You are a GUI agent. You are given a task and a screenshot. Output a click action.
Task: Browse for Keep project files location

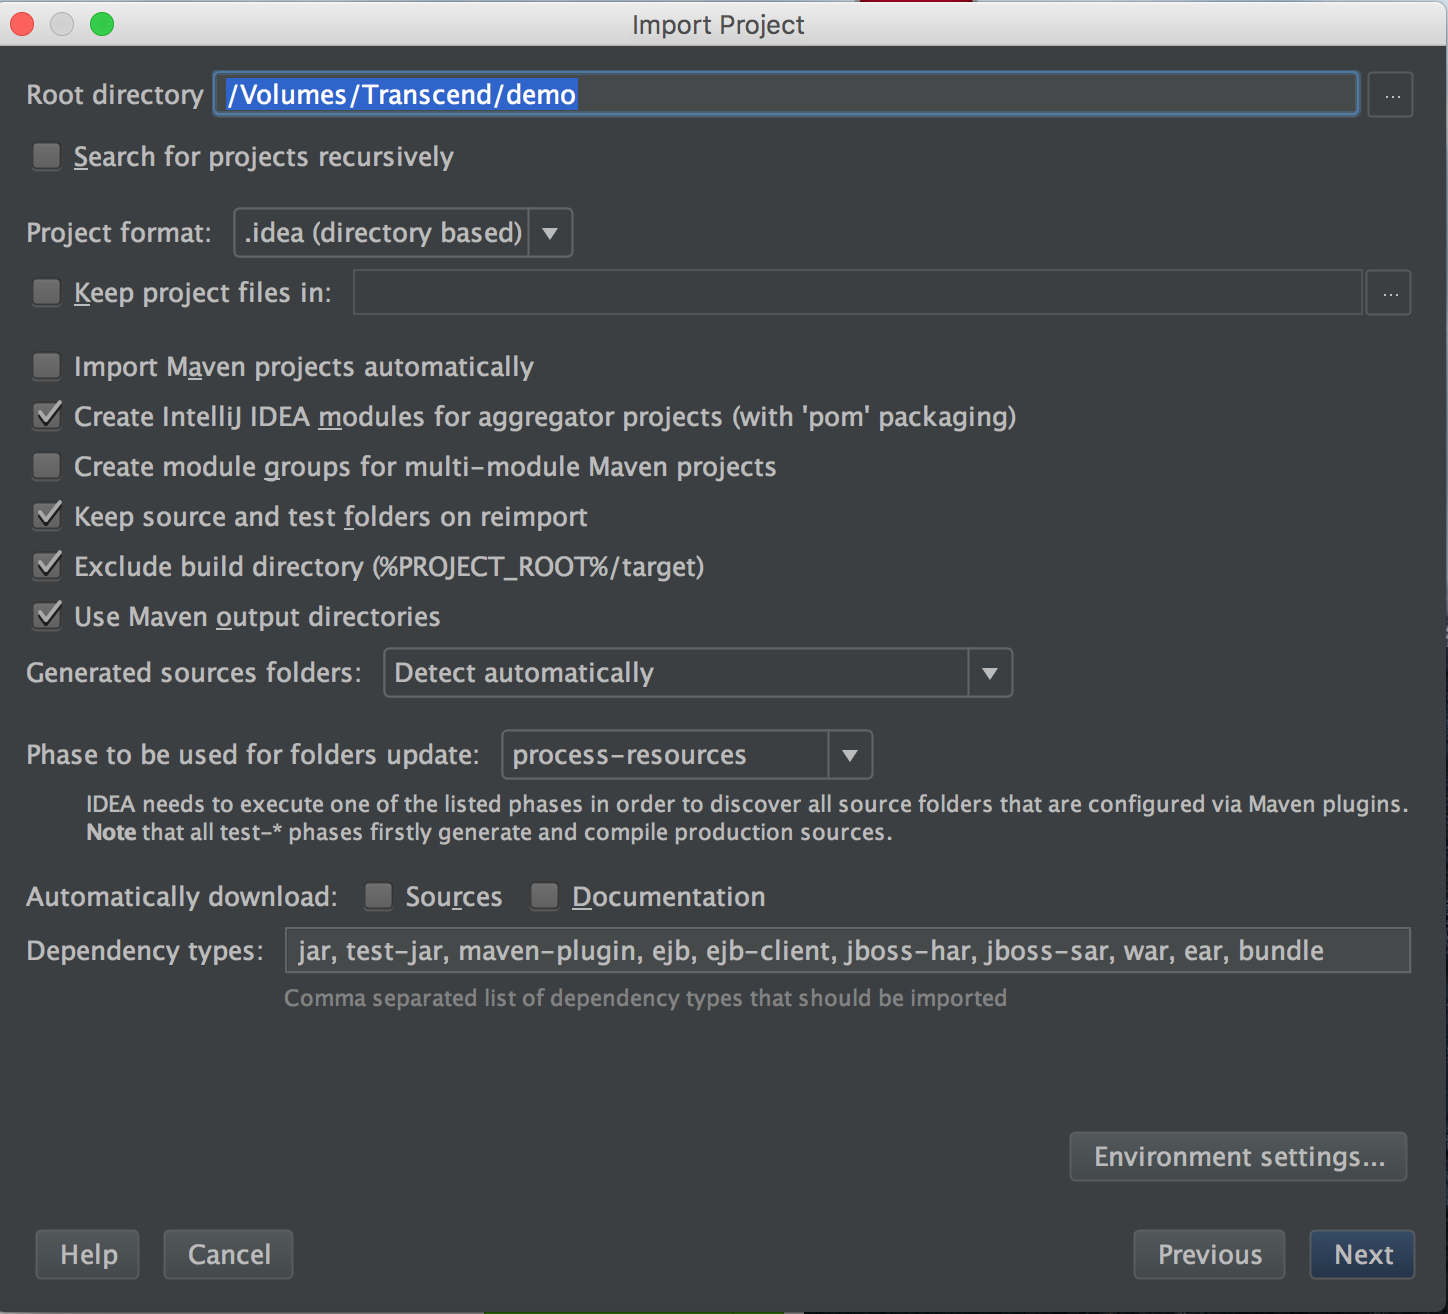[1389, 293]
